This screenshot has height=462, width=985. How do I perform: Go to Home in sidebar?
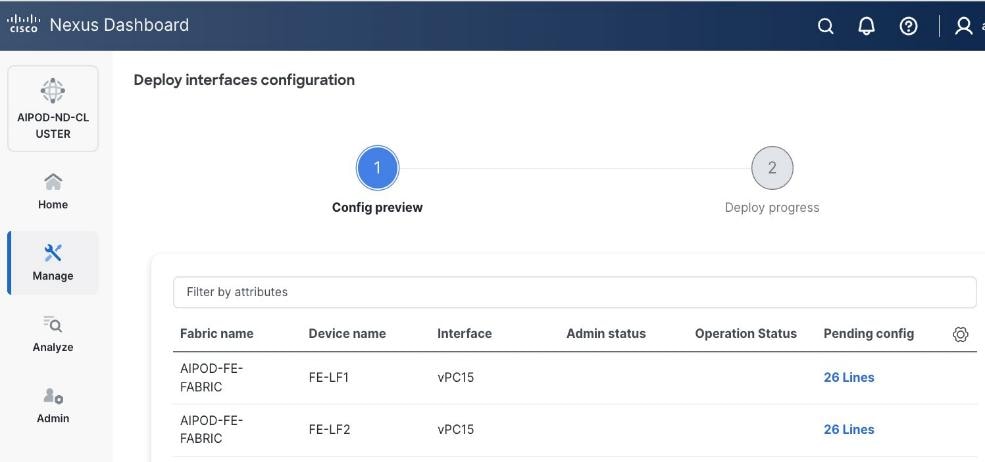[53, 189]
